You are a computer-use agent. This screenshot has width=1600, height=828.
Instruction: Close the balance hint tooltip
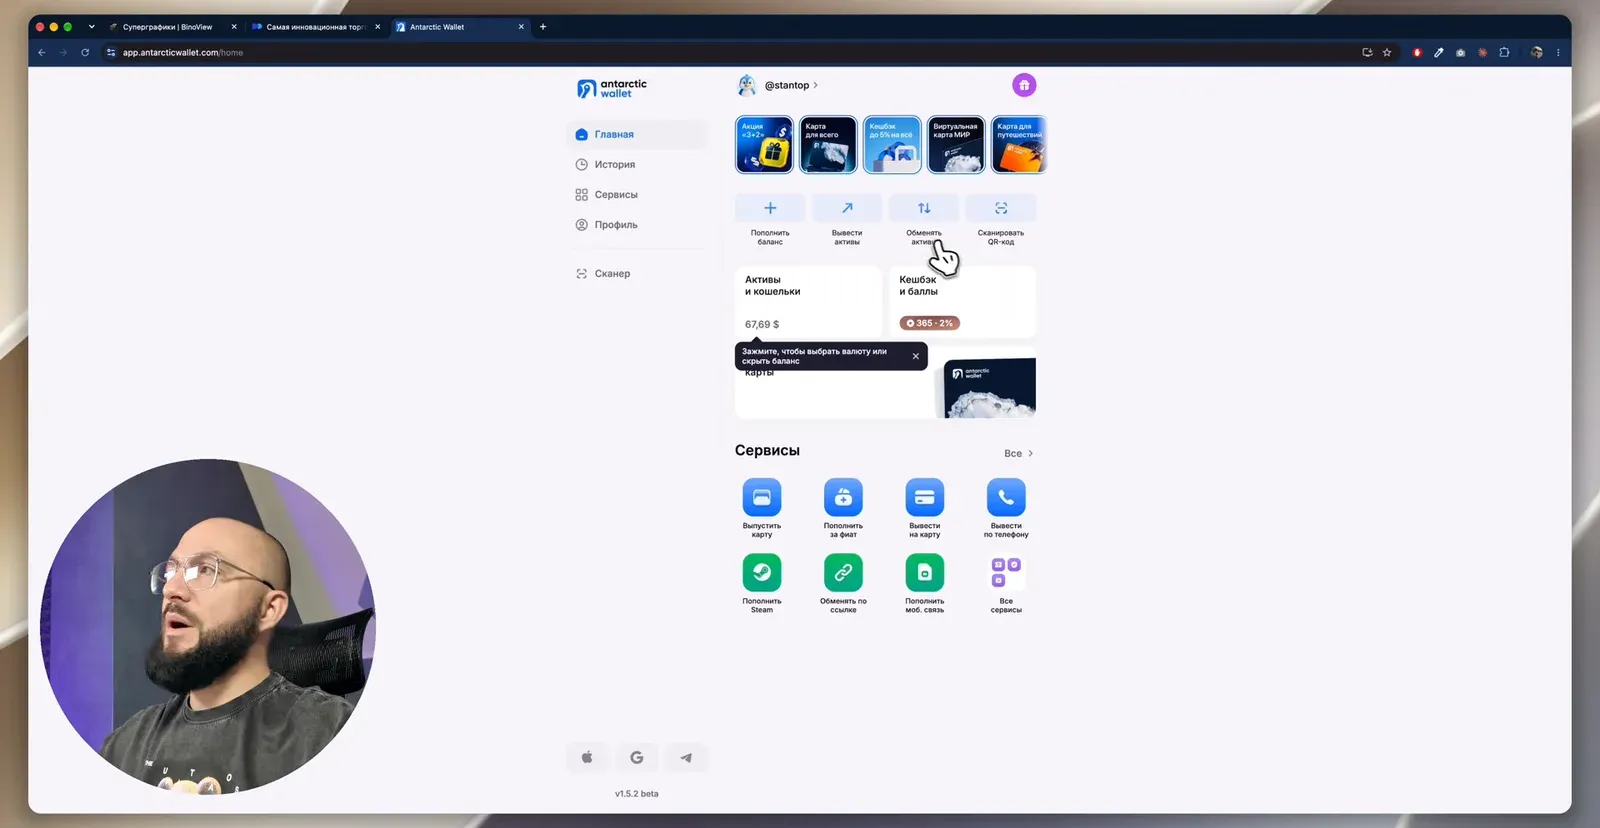point(915,356)
